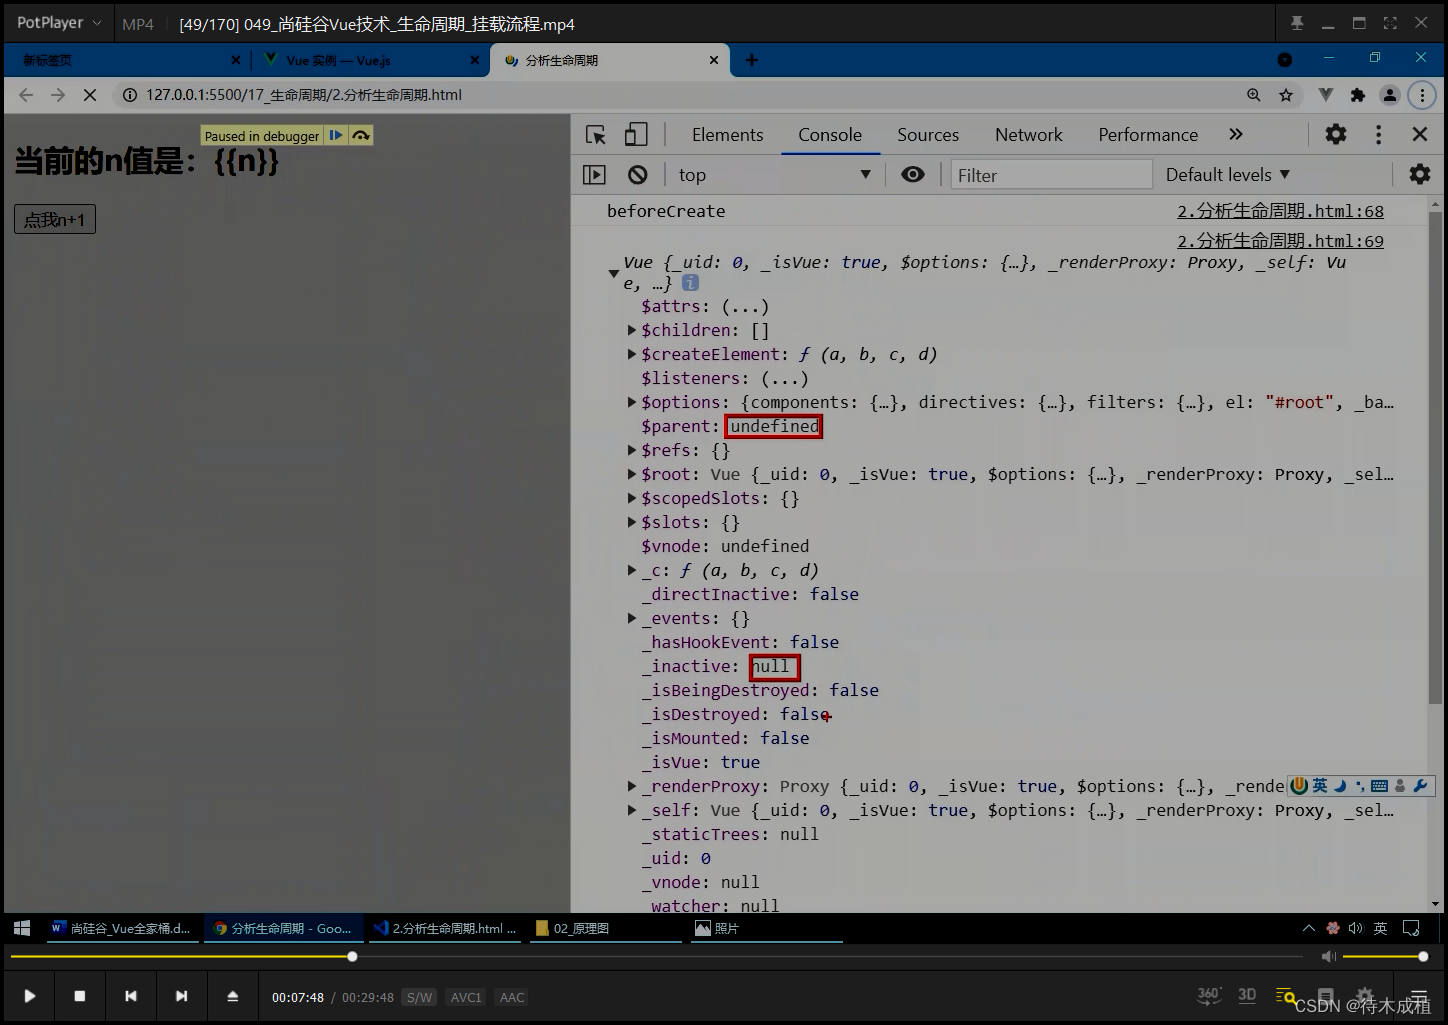This screenshot has width=1448, height=1025.
Task: Show more DevTools tabs chevron
Action: pos(1236,134)
